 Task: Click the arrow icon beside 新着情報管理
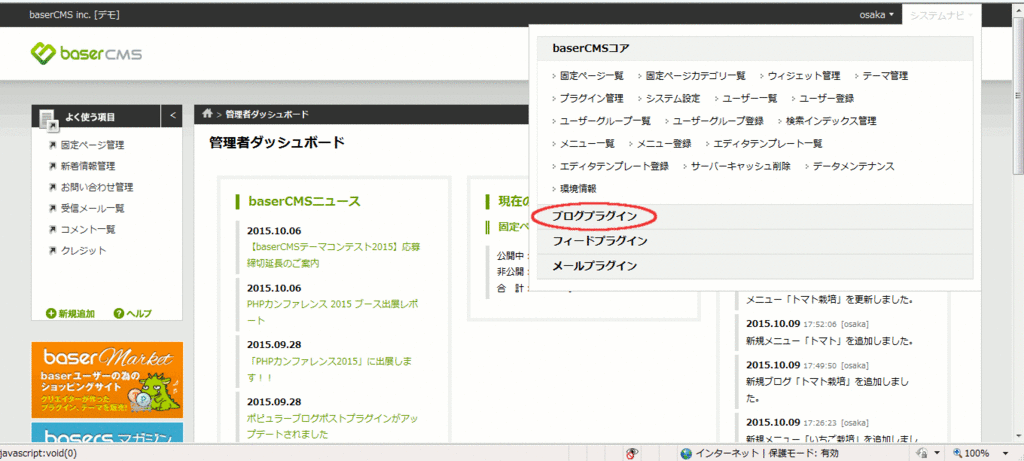pyautogui.click(x=53, y=167)
